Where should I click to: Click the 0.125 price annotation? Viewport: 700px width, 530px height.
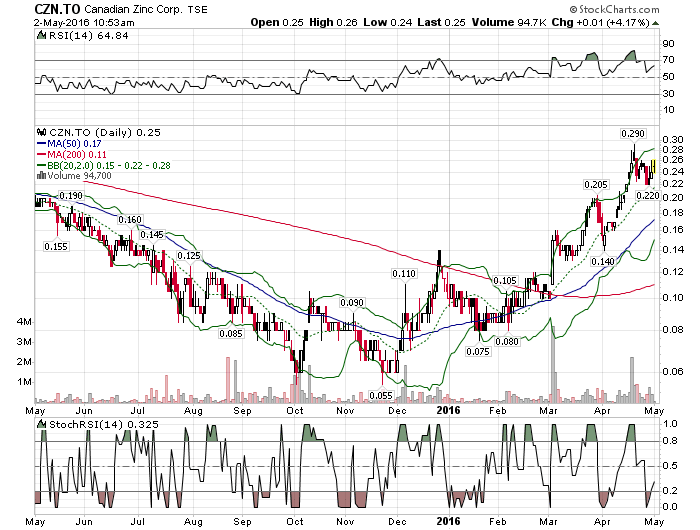coord(189,256)
